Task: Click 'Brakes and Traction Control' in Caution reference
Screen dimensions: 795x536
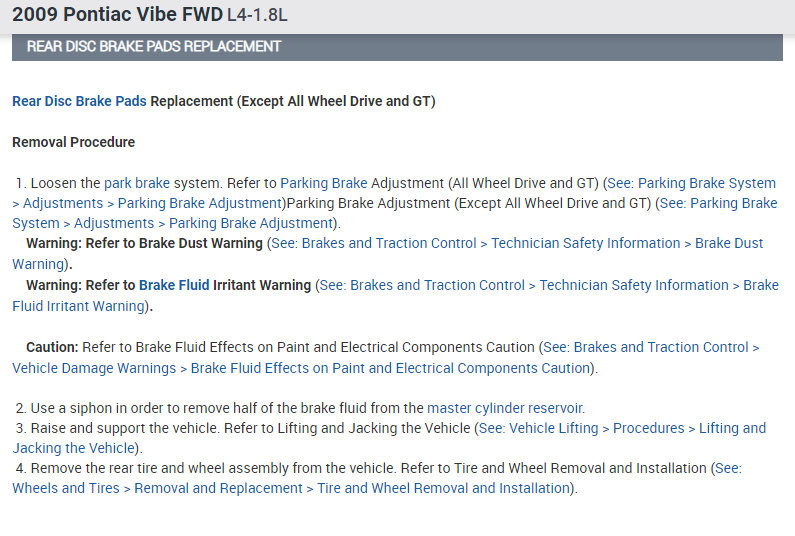Action: click(x=661, y=347)
